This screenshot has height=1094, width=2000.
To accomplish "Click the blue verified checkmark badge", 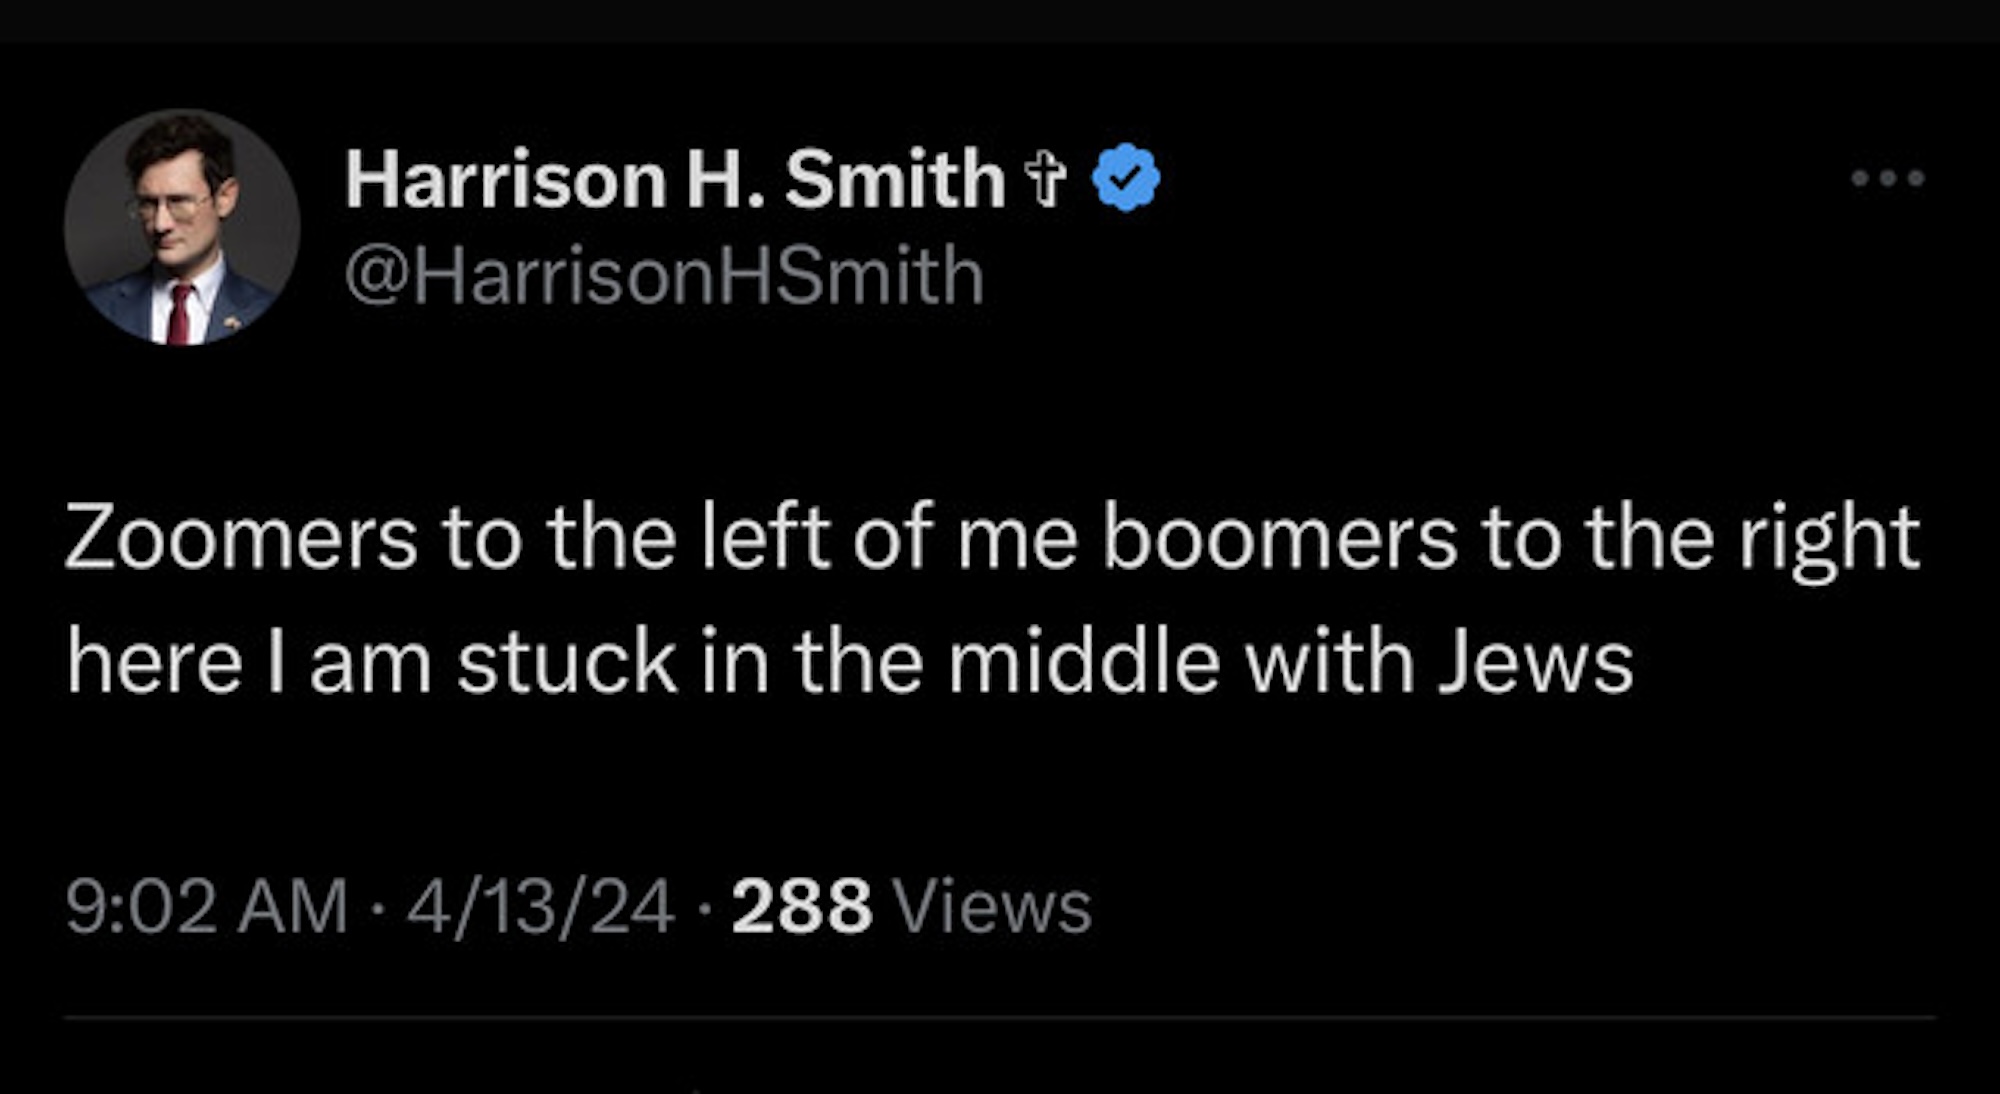I will tap(1126, 178).
